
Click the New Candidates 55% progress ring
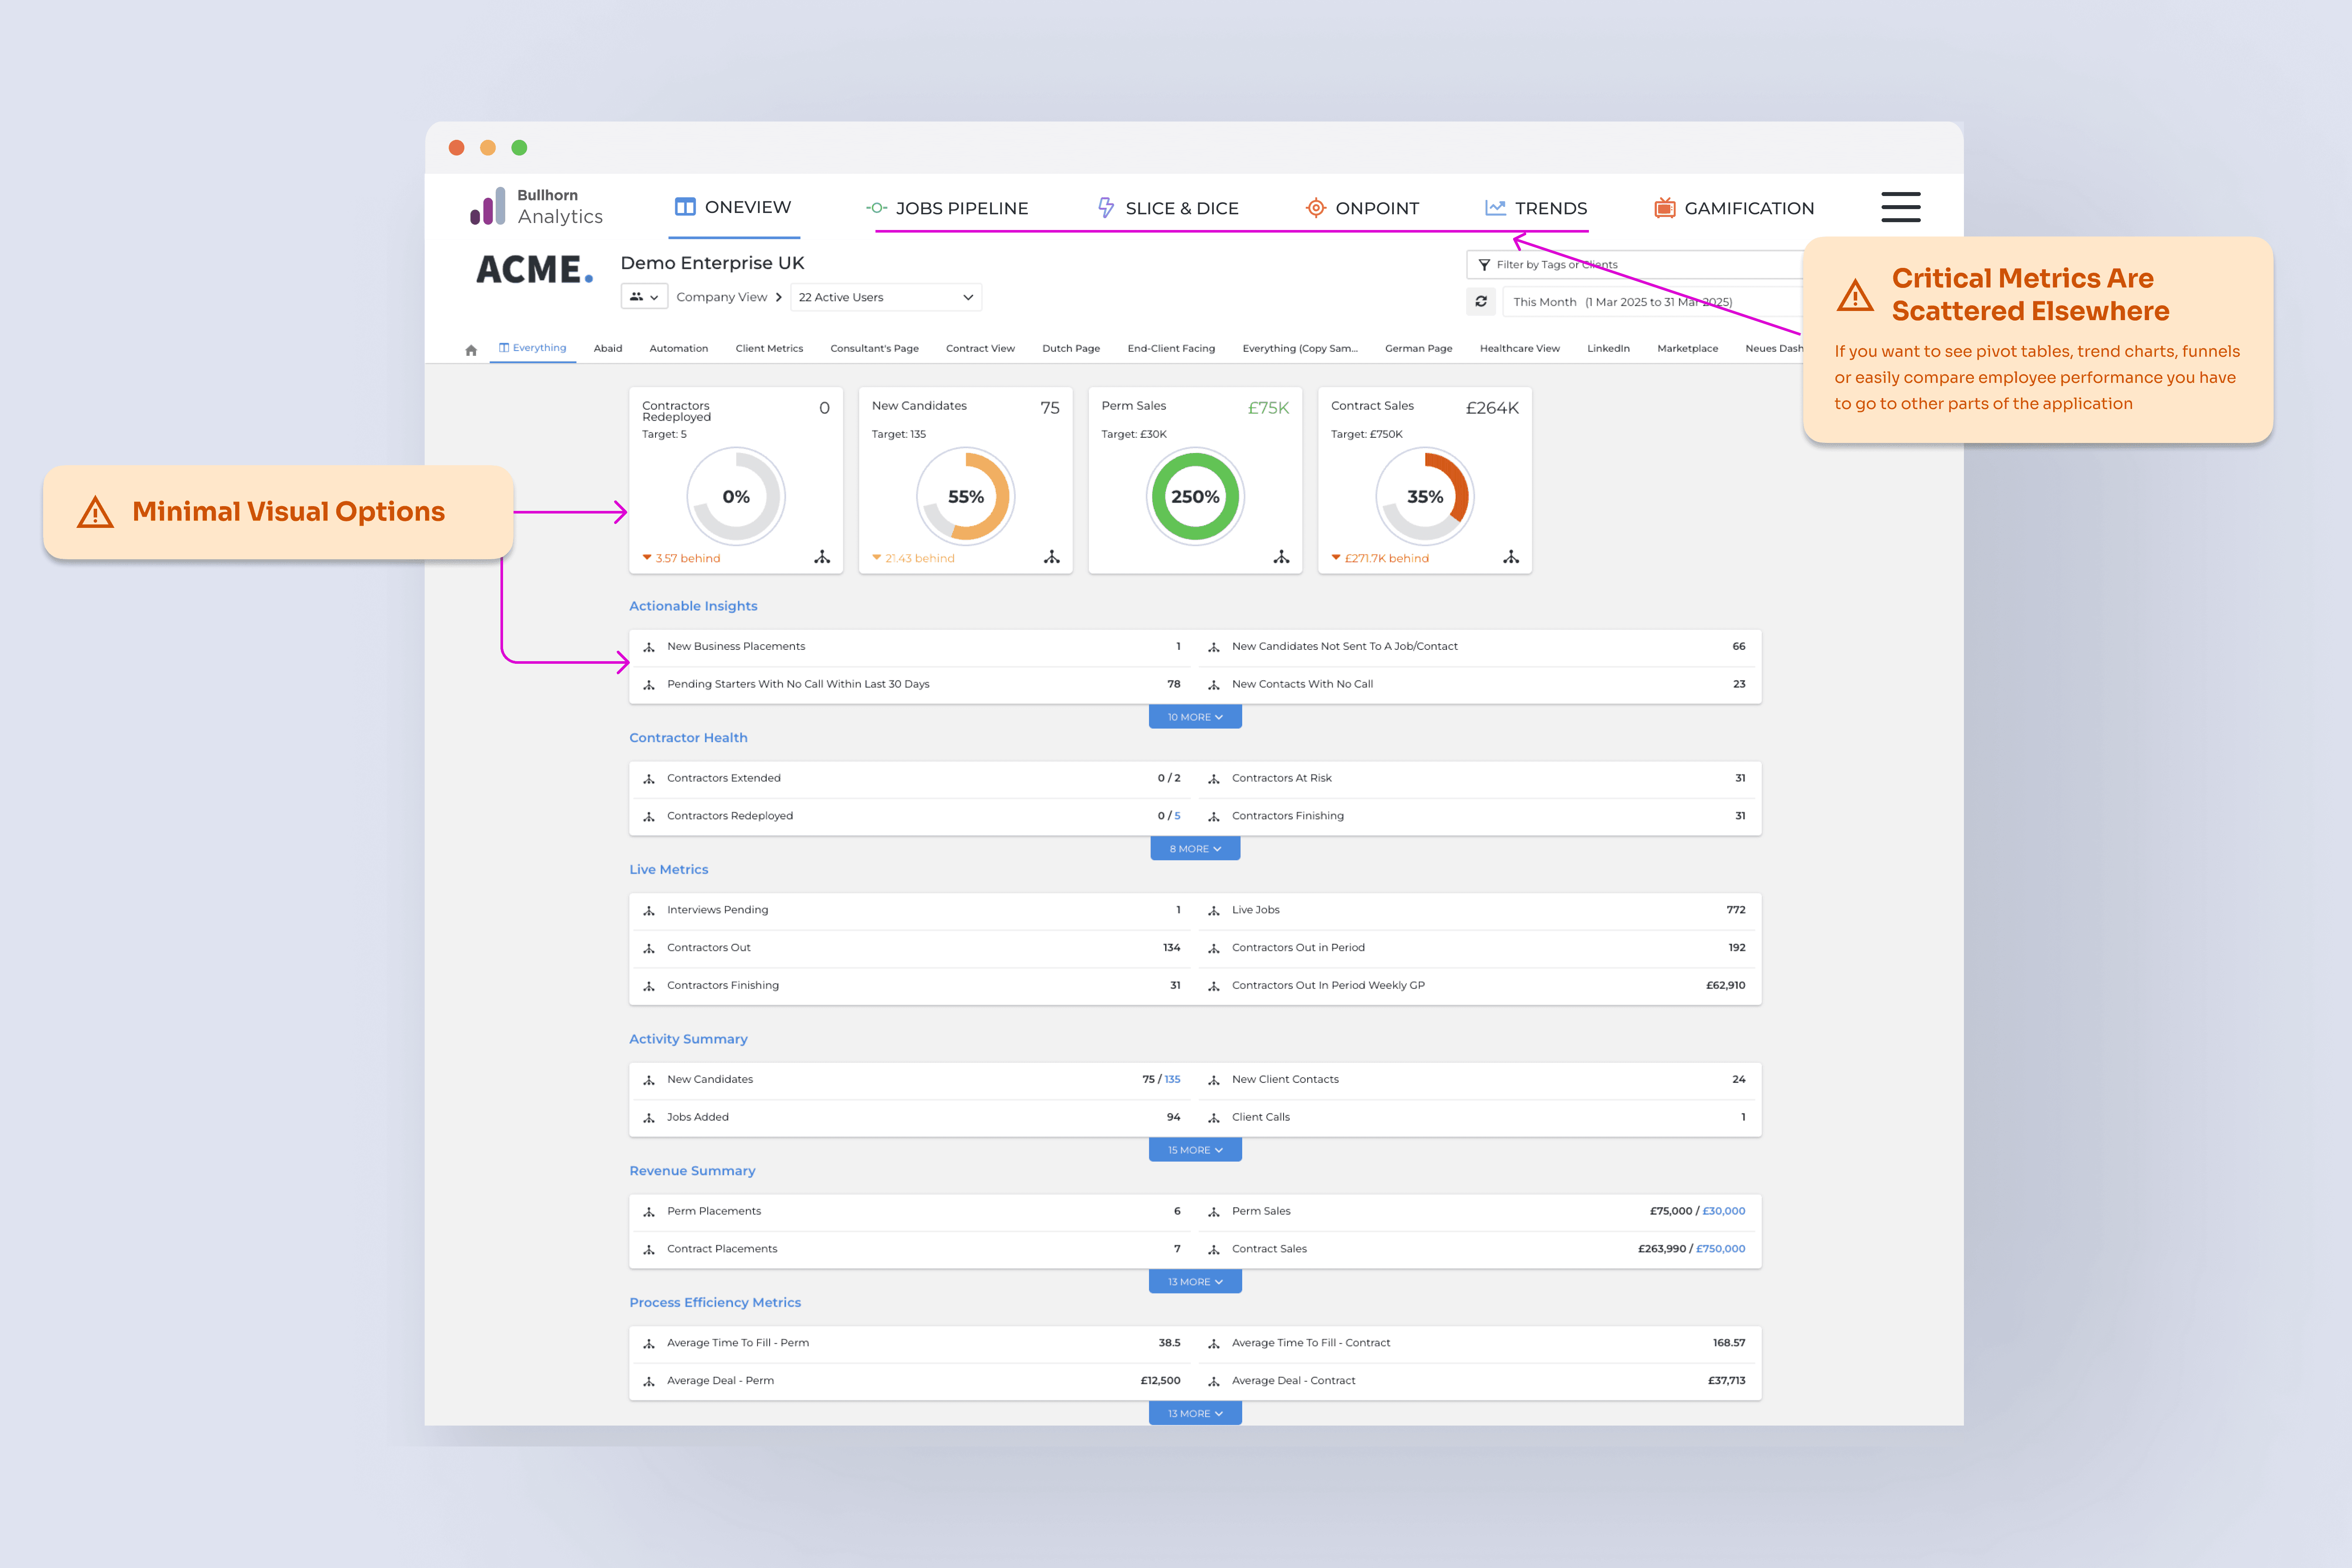(x=966, y=497)
